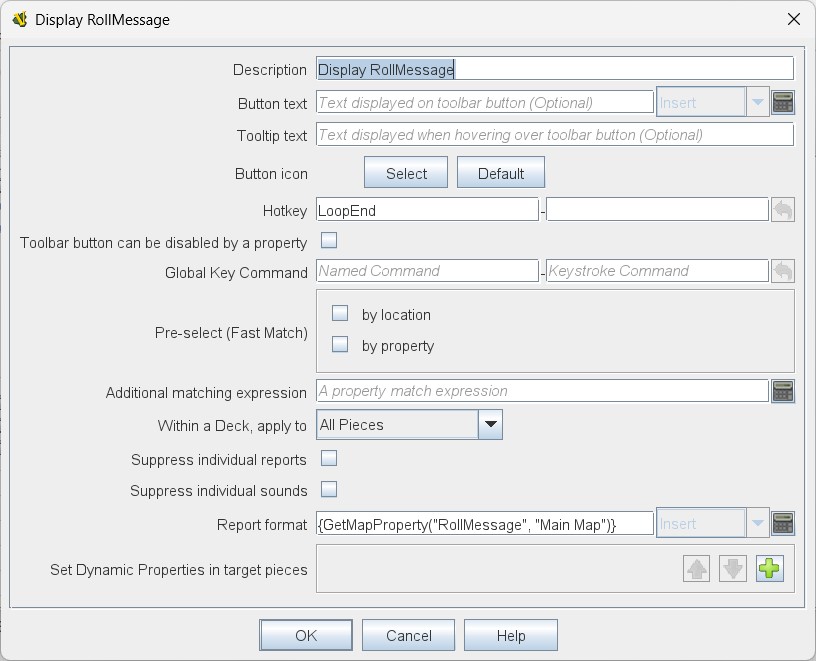Click undo arrow next to Hotkey field

pos(783,210)
